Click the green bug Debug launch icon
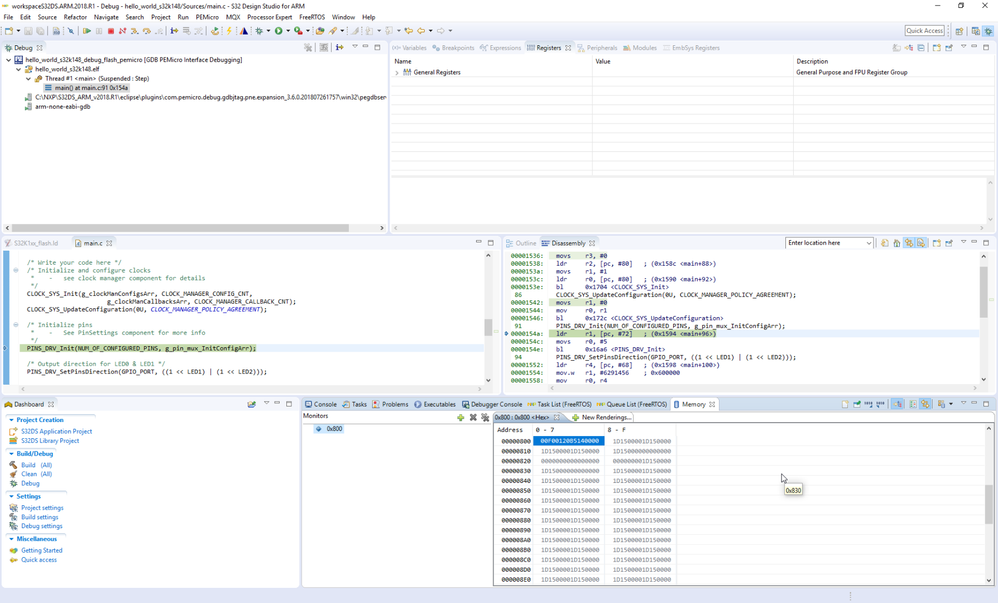Image resolution: width=998 pixels, height=603 pixels. [259, 31]
